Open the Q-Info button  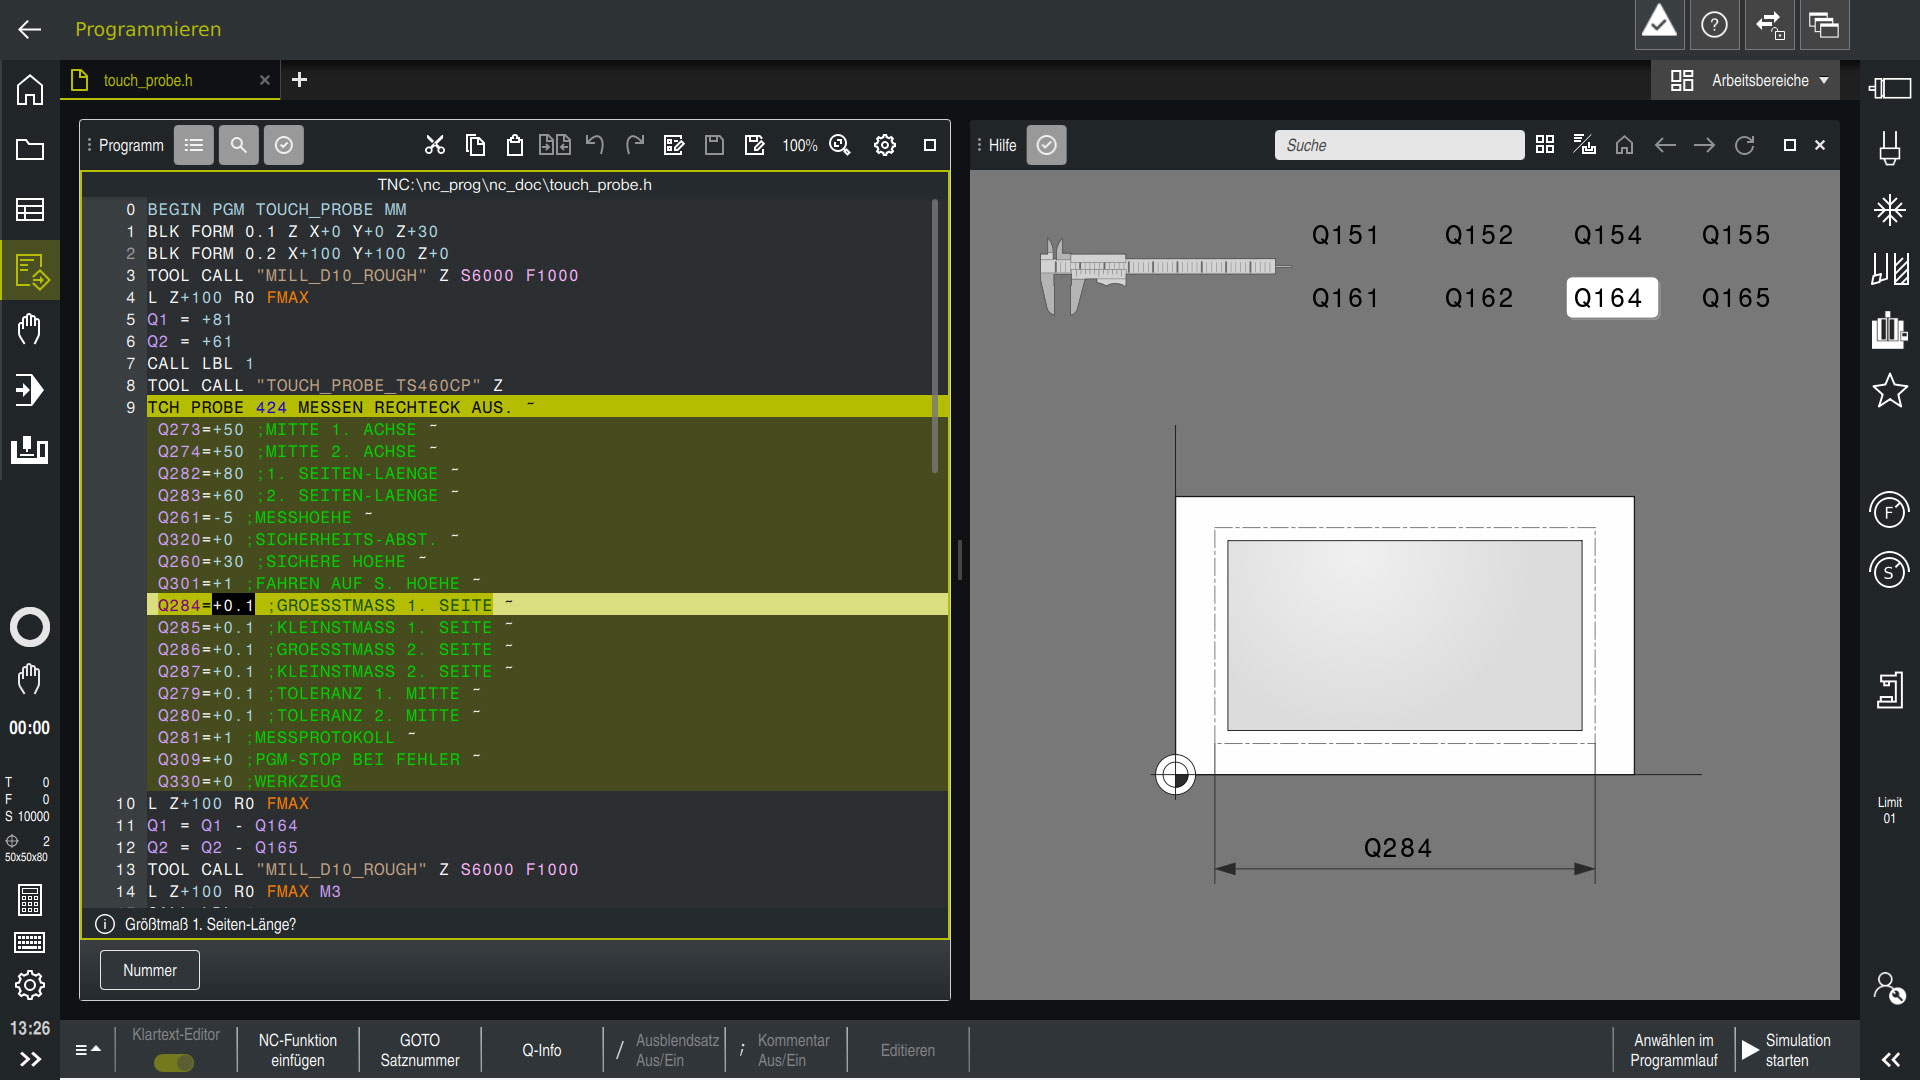pyautogui.click(x=542, y=1050)
